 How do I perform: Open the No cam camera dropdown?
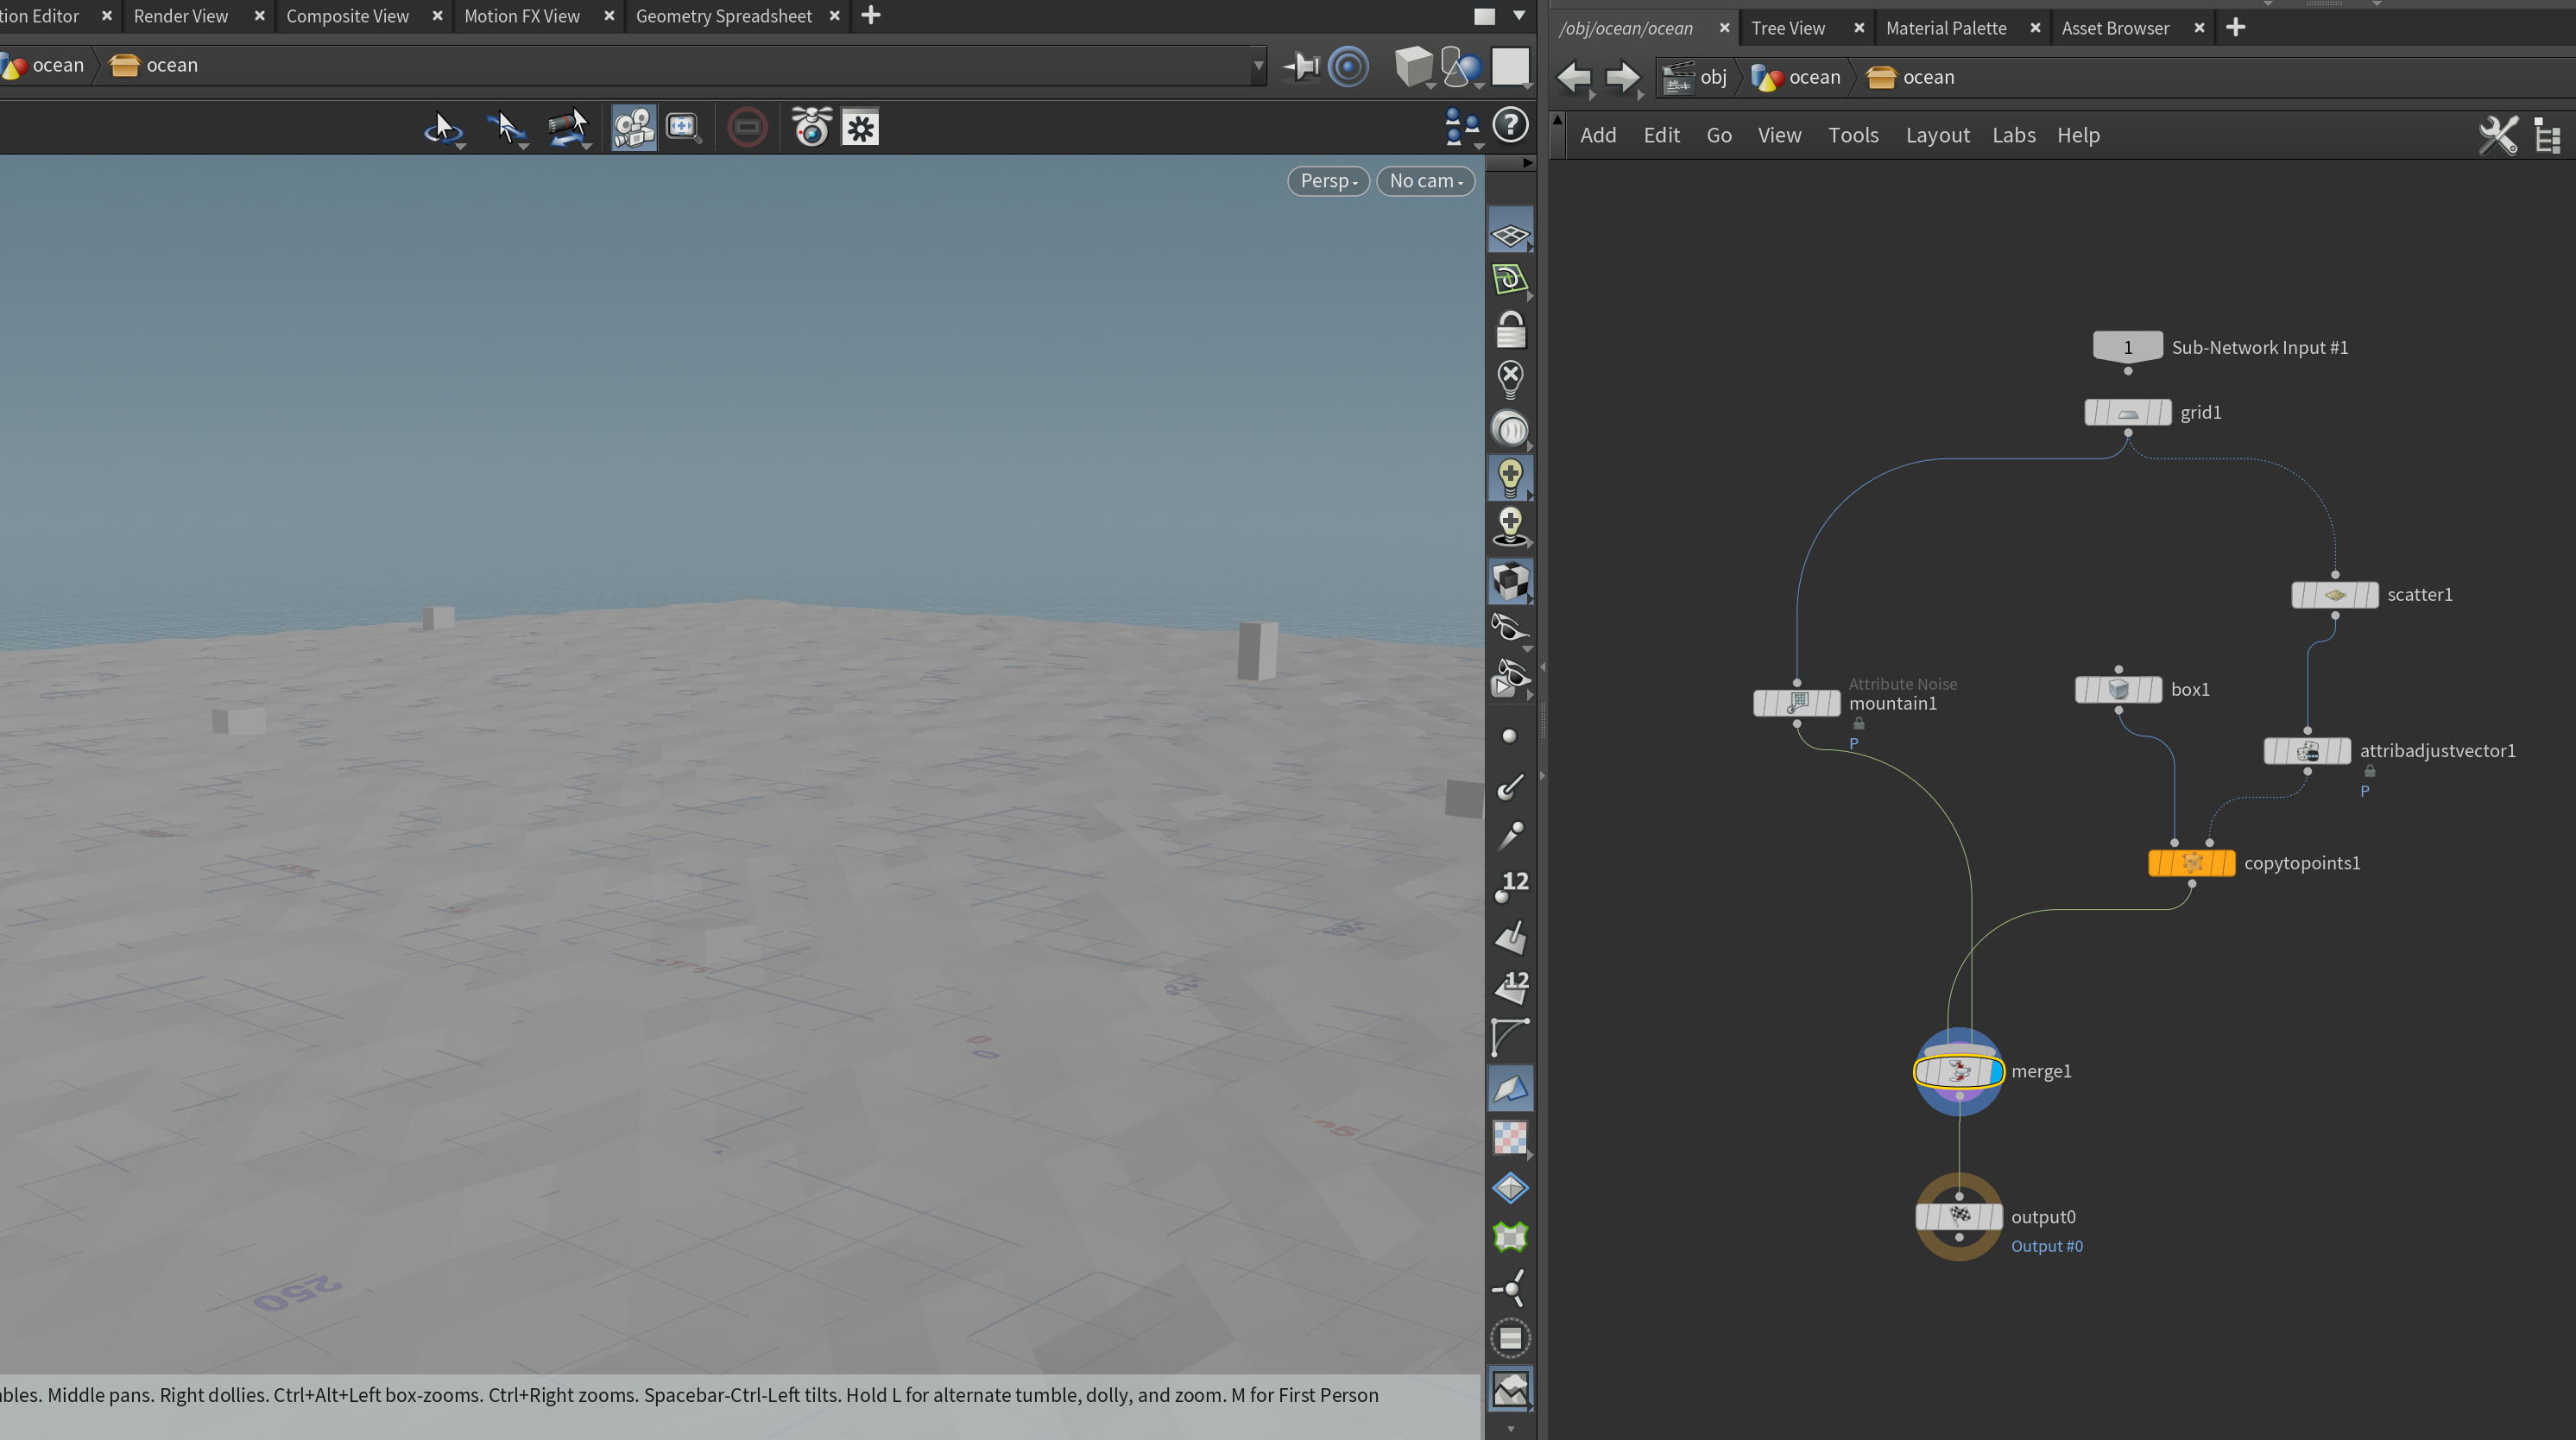tap(1425, 181)
